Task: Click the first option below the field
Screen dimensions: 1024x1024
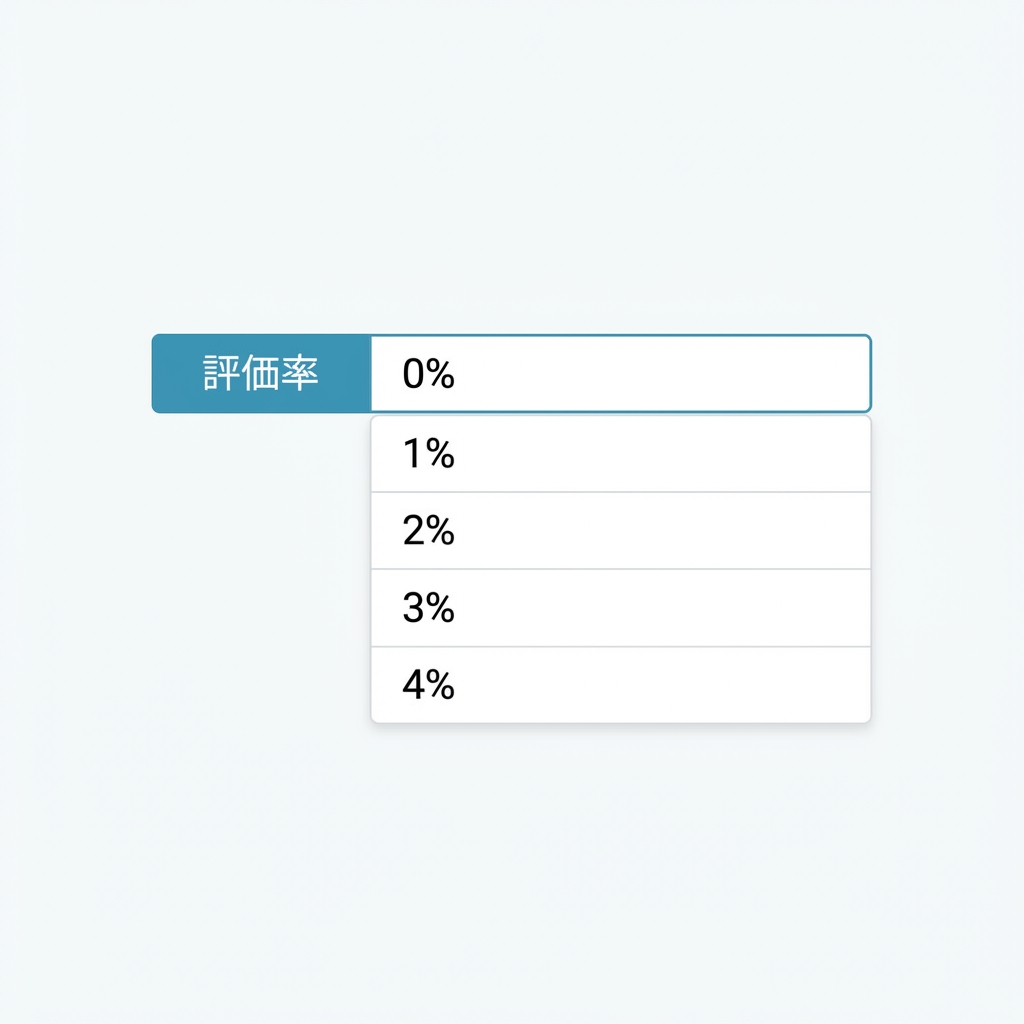Action: click(620, 453)
